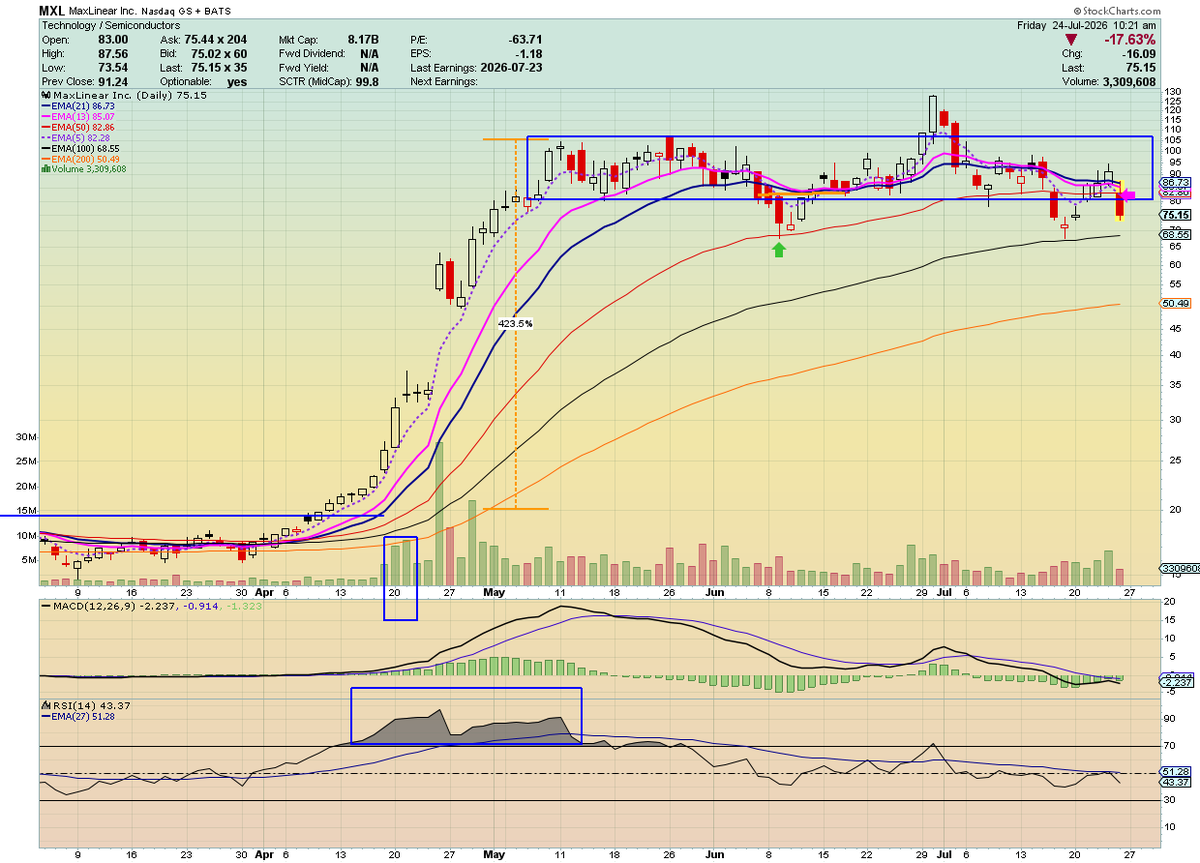The height and width of the screenshot is (863, 1200).
Task: Click the -17.63% percent change
Action: [x=1128, y=39]
